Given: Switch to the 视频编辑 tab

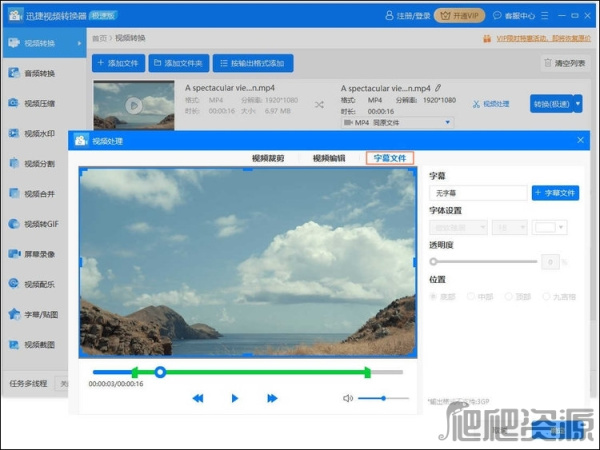Looking at the screenshot, I should point(329,158).
